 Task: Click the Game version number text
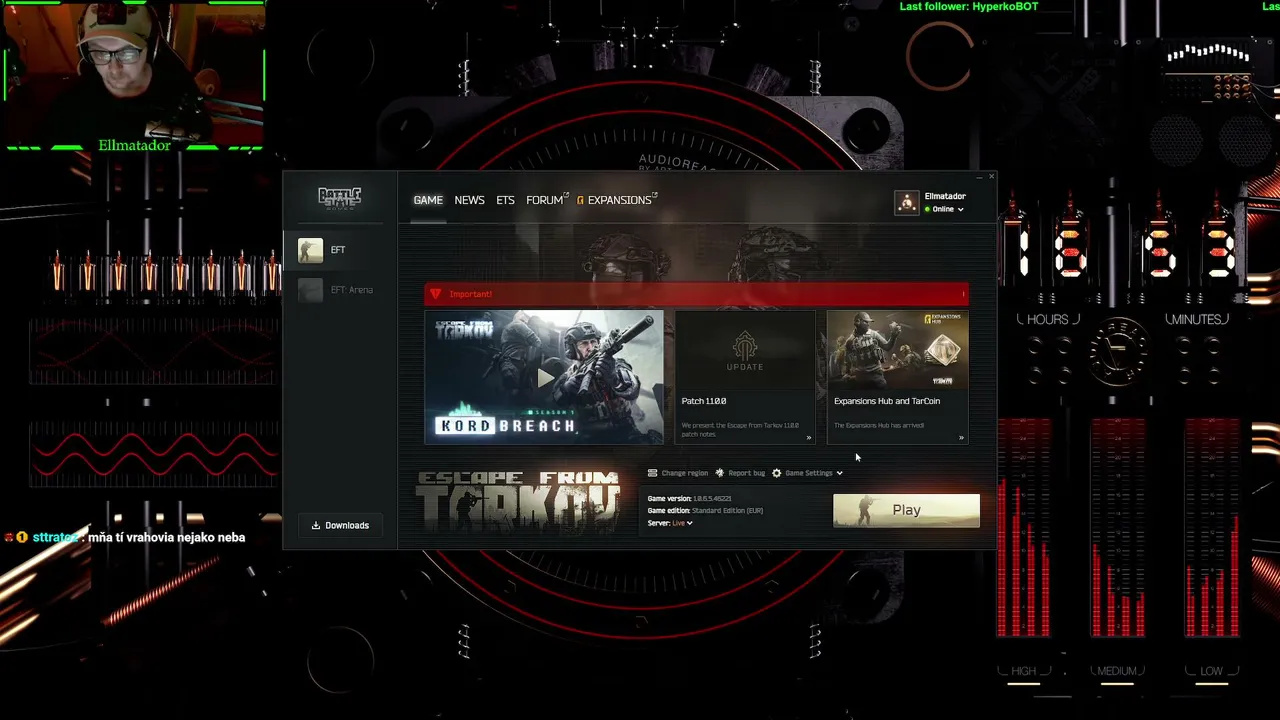[712, 498]
